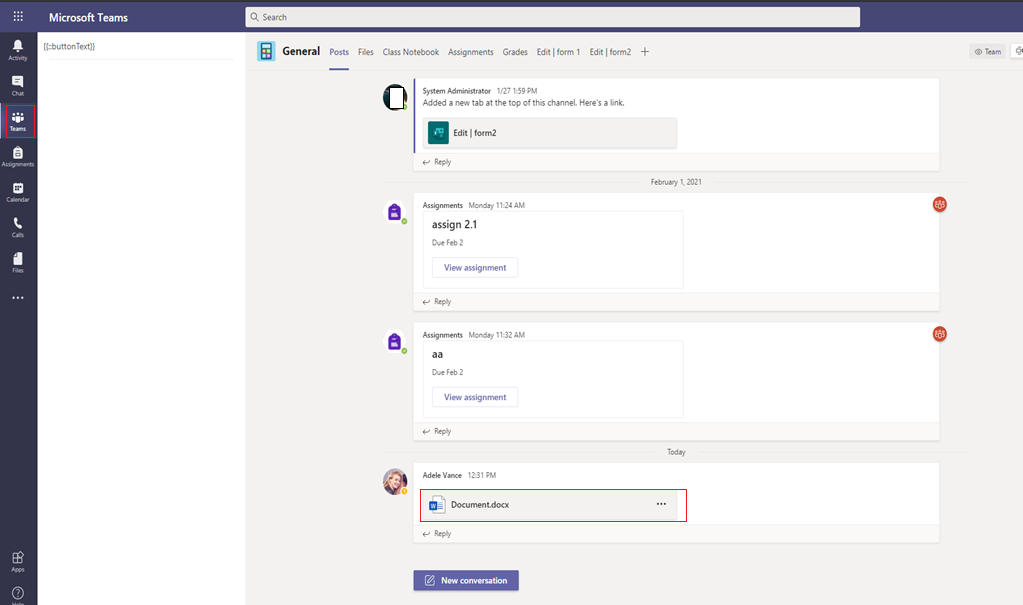Open the Edit | form 1 tab
This screenshot has height=605, width=1023.
(x=558, y=52)
